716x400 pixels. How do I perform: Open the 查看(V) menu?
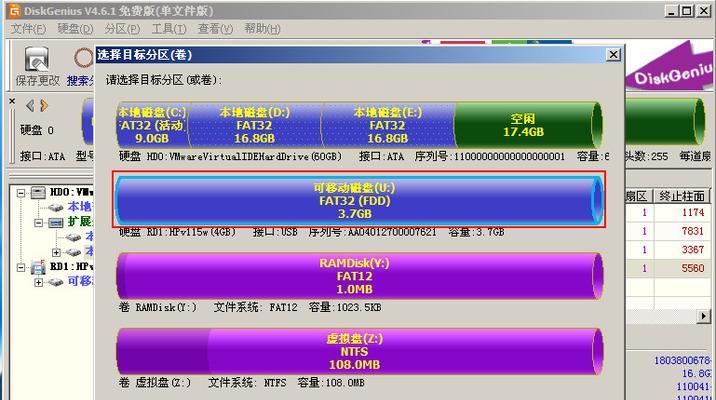tap(216, 29)
